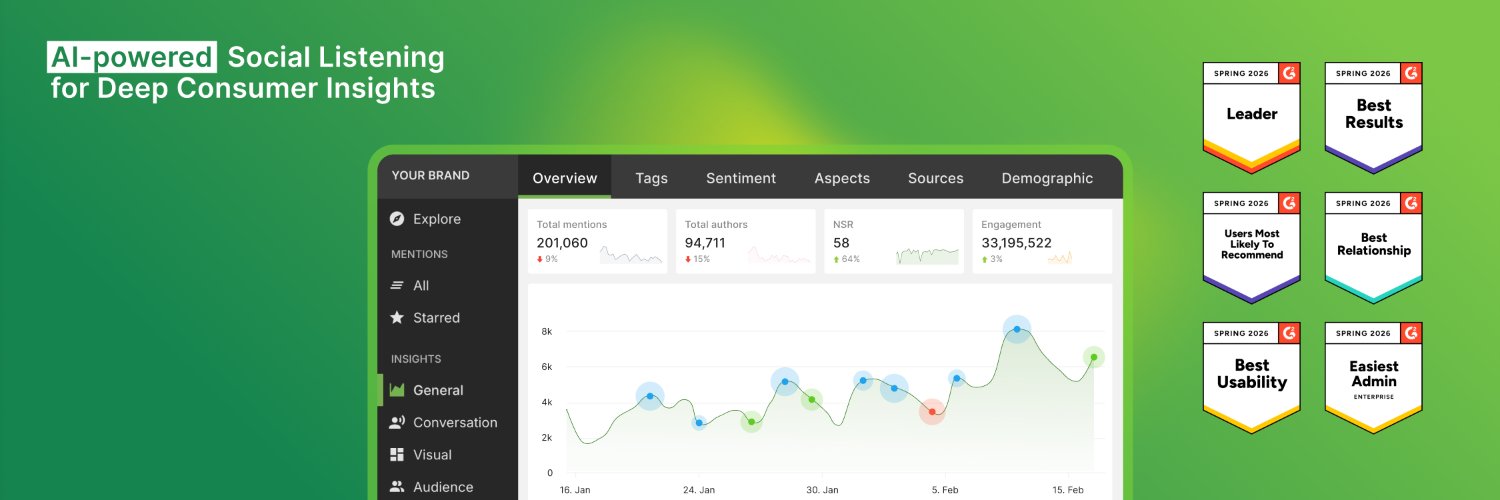Image resolution: width=1500 pixels, height=500 pixels.
Task: Click the G2 logo on Leader badge
Action: coord(1289,73)
